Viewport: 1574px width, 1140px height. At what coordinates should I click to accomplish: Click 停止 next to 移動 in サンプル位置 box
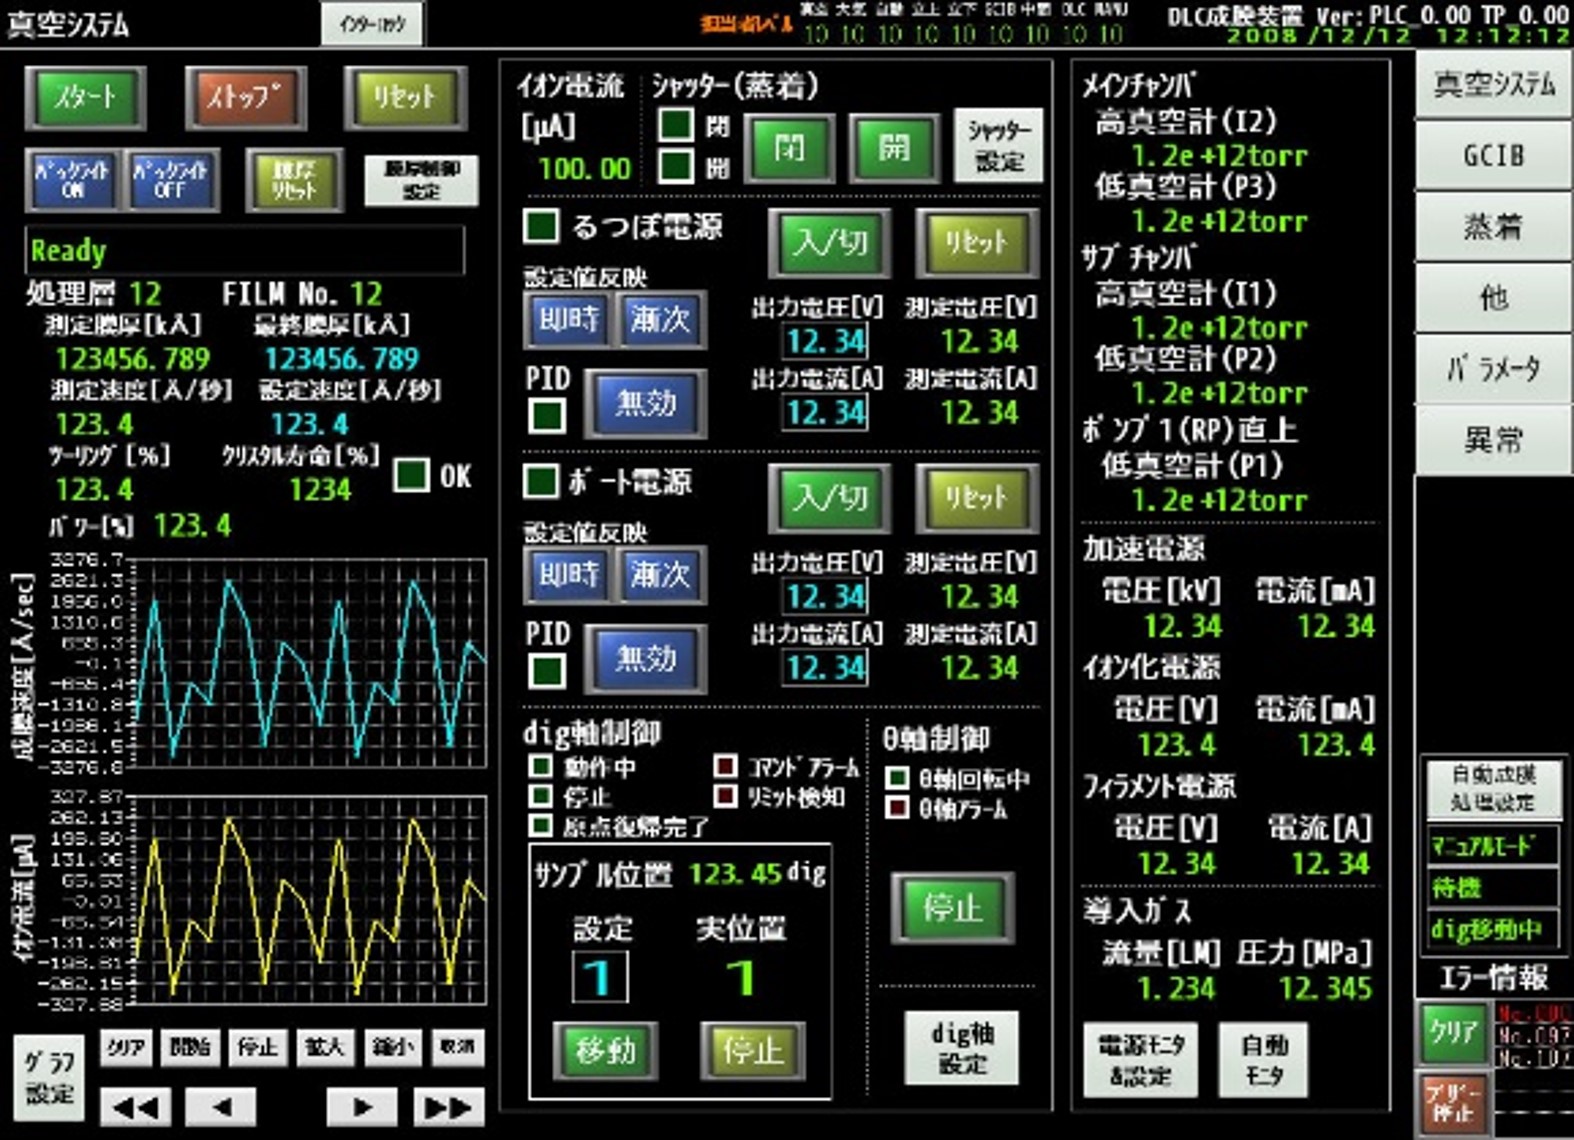pyautogui.click(x=752, y=1050)
